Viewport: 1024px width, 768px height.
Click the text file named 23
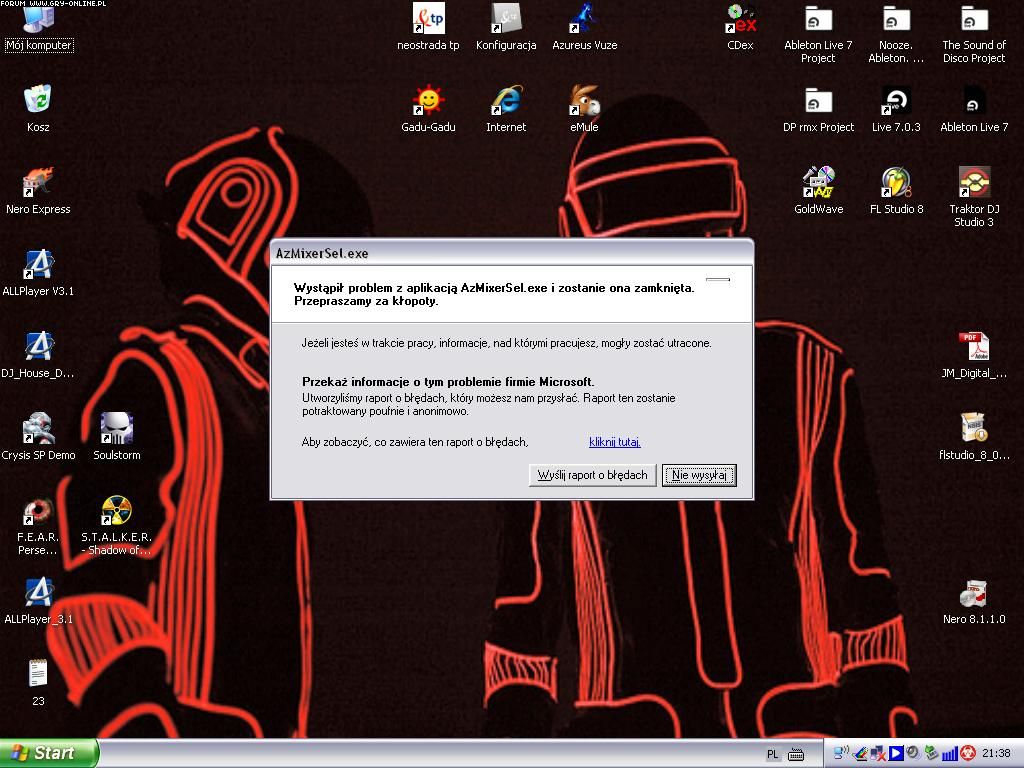coord(38,683)
